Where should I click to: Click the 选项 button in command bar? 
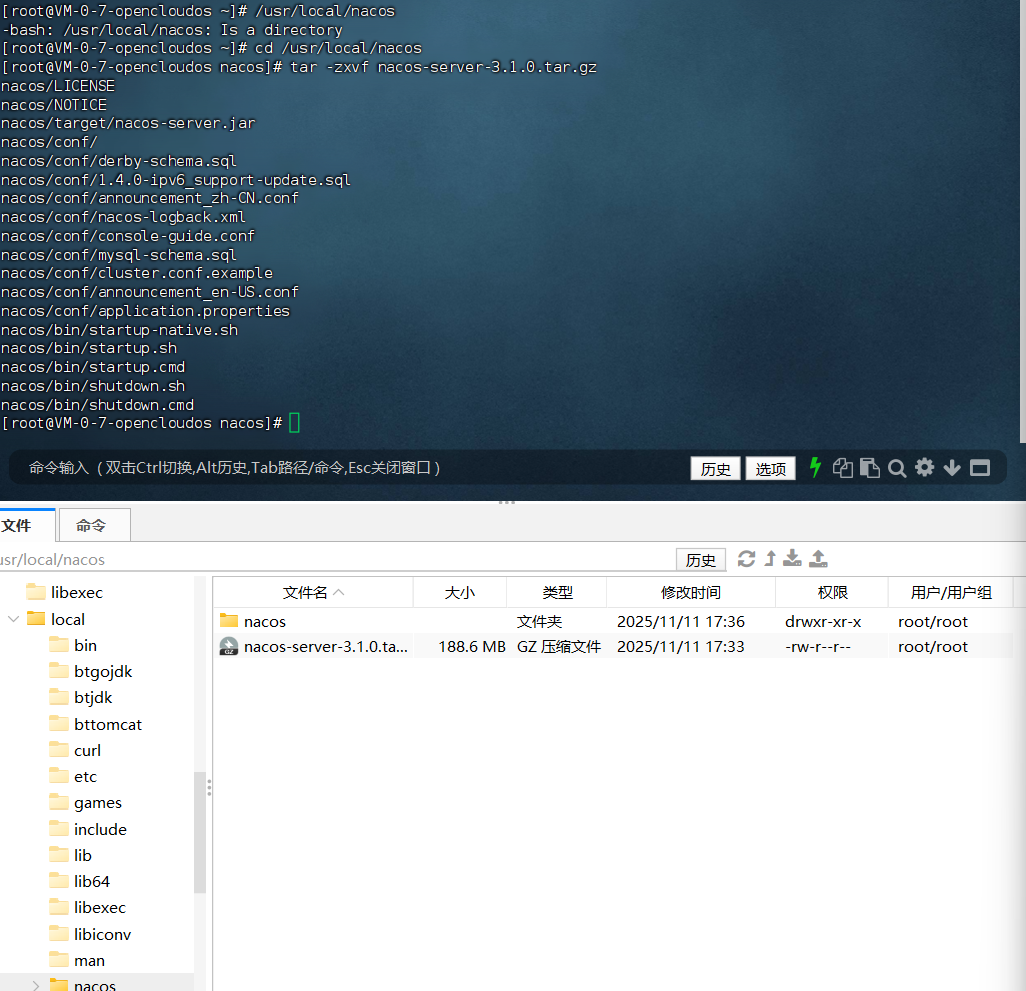[x=770, y=469]
